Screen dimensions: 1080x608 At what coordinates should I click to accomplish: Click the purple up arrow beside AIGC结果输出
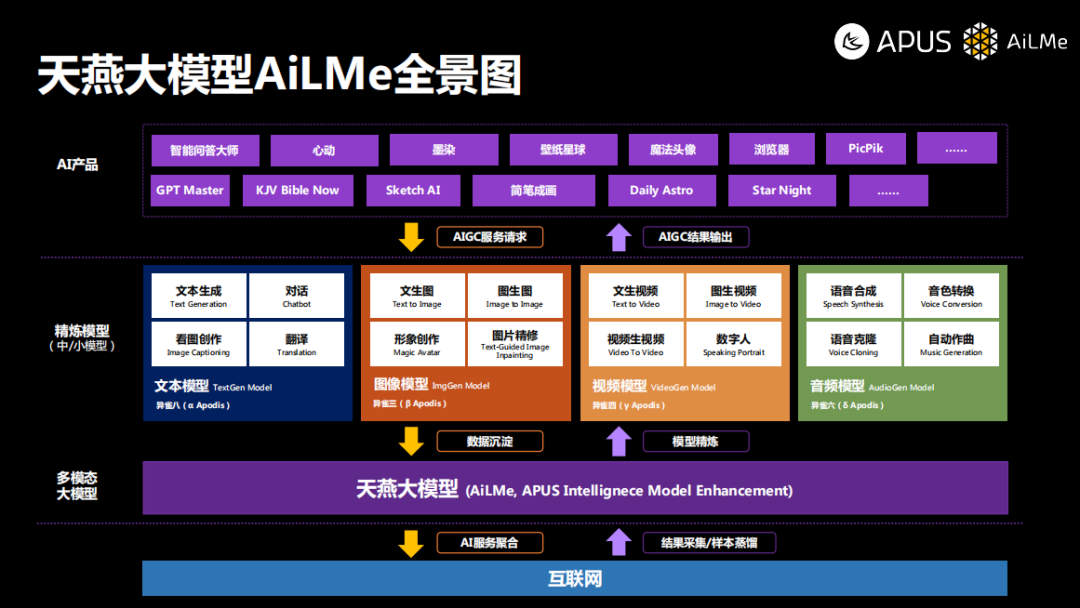tap(620, 237)
